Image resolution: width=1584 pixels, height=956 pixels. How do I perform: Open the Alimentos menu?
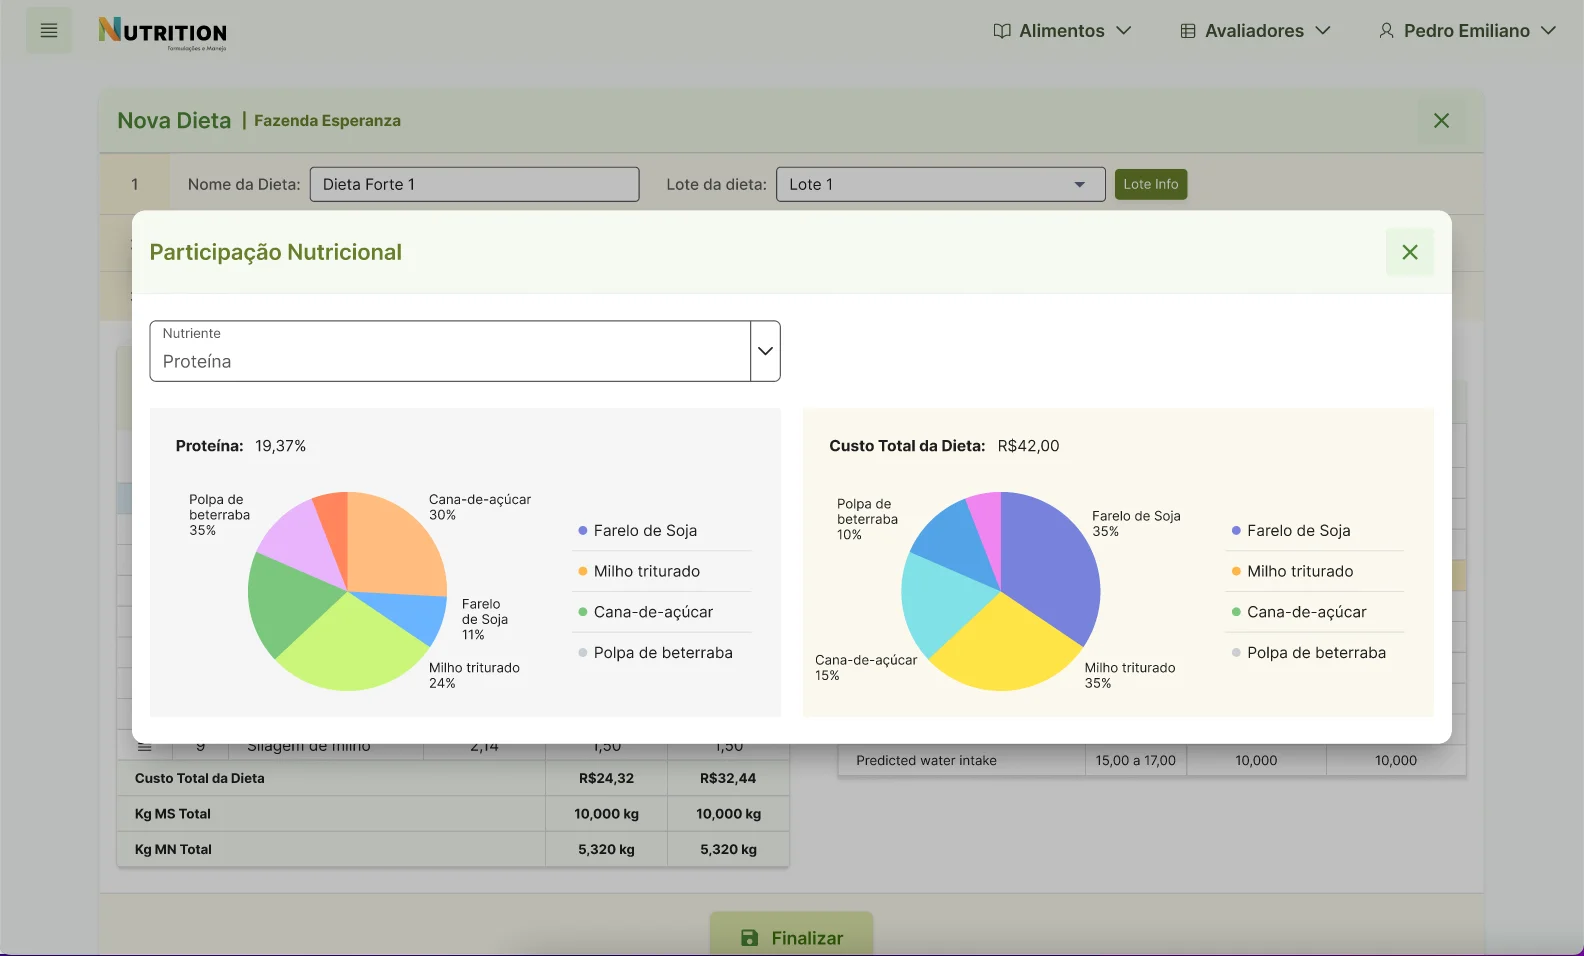[1062, 31]
